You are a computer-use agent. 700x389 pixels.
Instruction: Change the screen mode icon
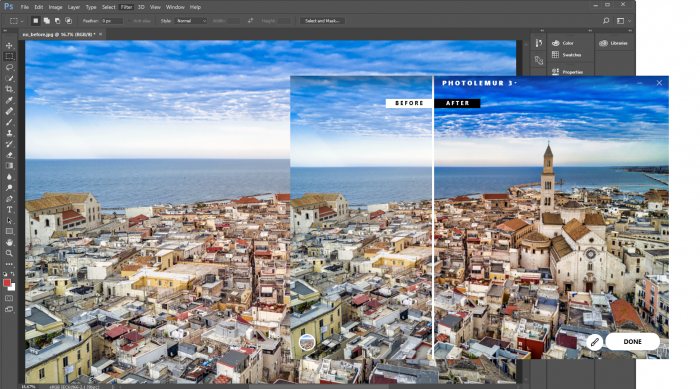9,309
